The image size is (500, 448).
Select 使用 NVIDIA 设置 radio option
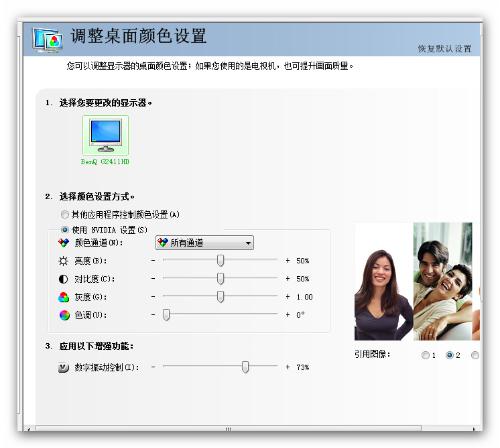click(x=65, y=230)
